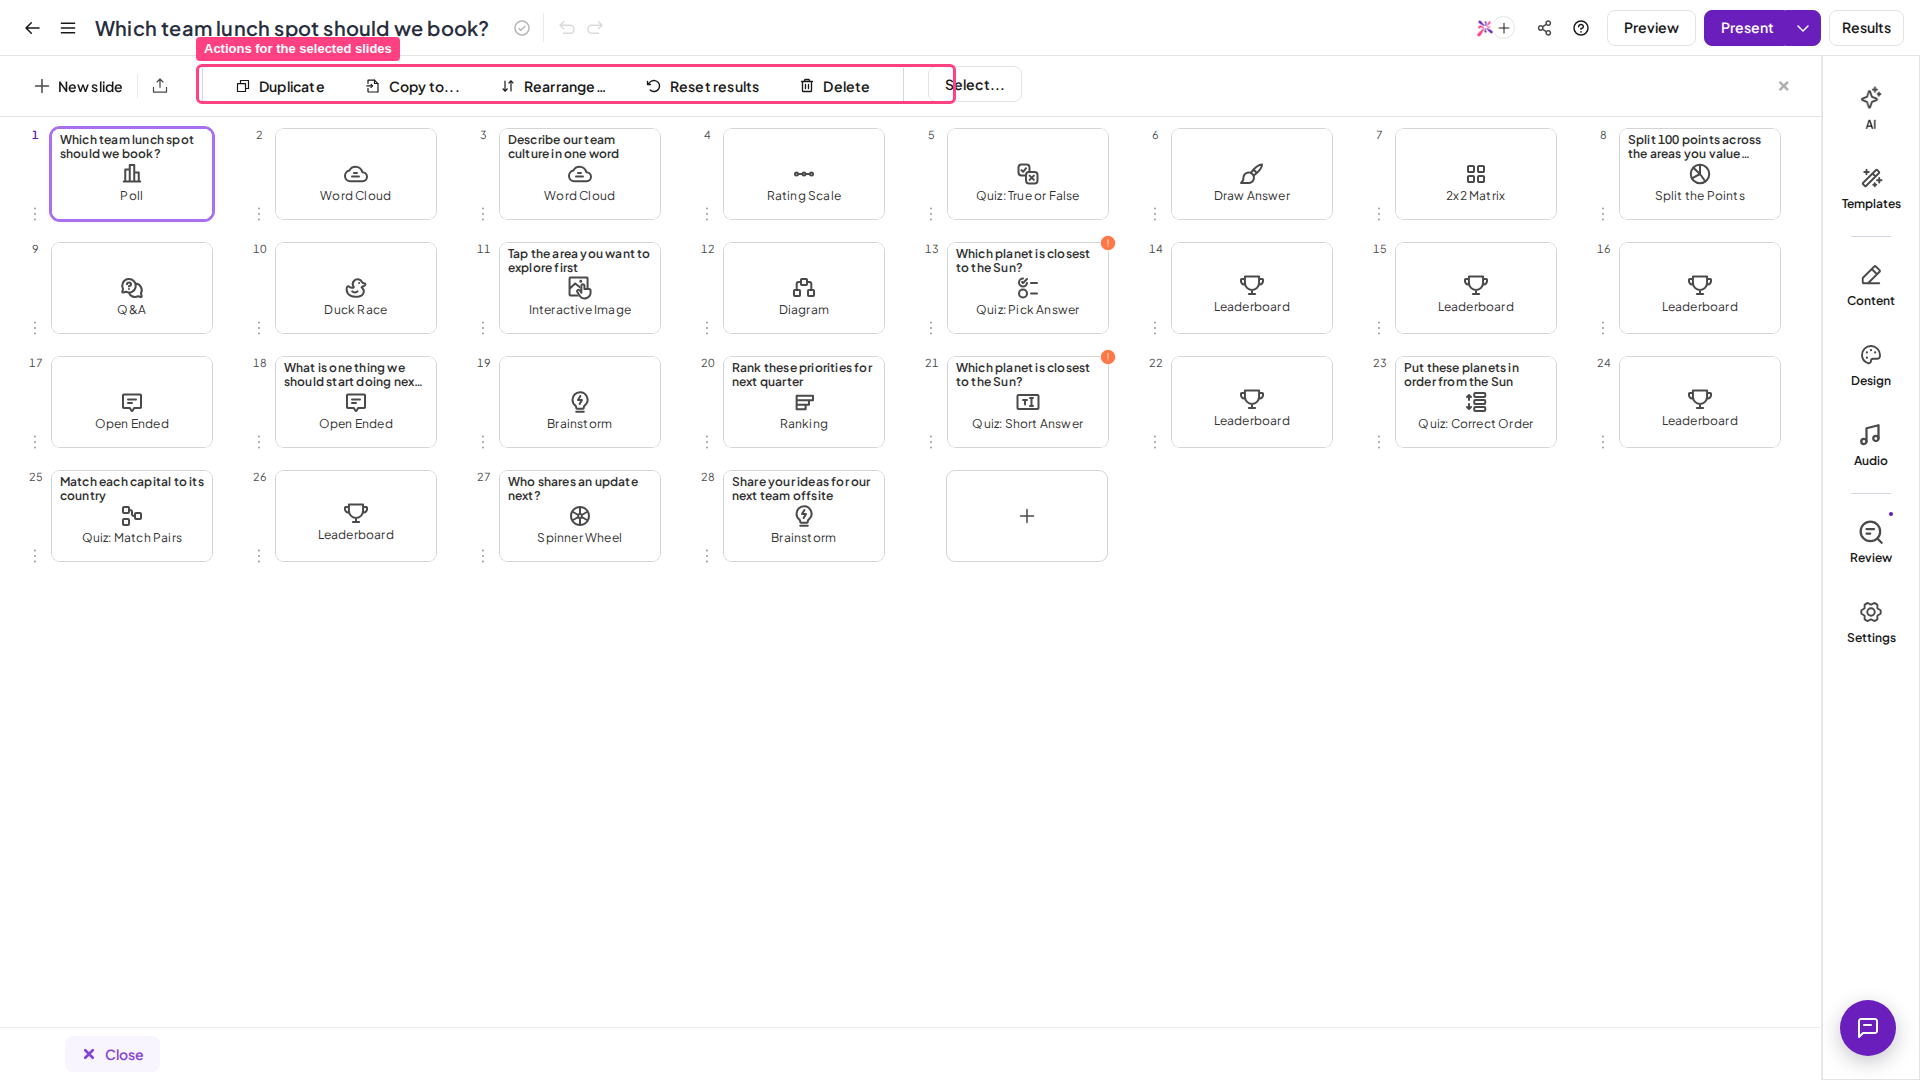Open the chat support bubble
Image resolution: width=1920 pixels, height=1080 pixels.
[x=1867, y=1027]
